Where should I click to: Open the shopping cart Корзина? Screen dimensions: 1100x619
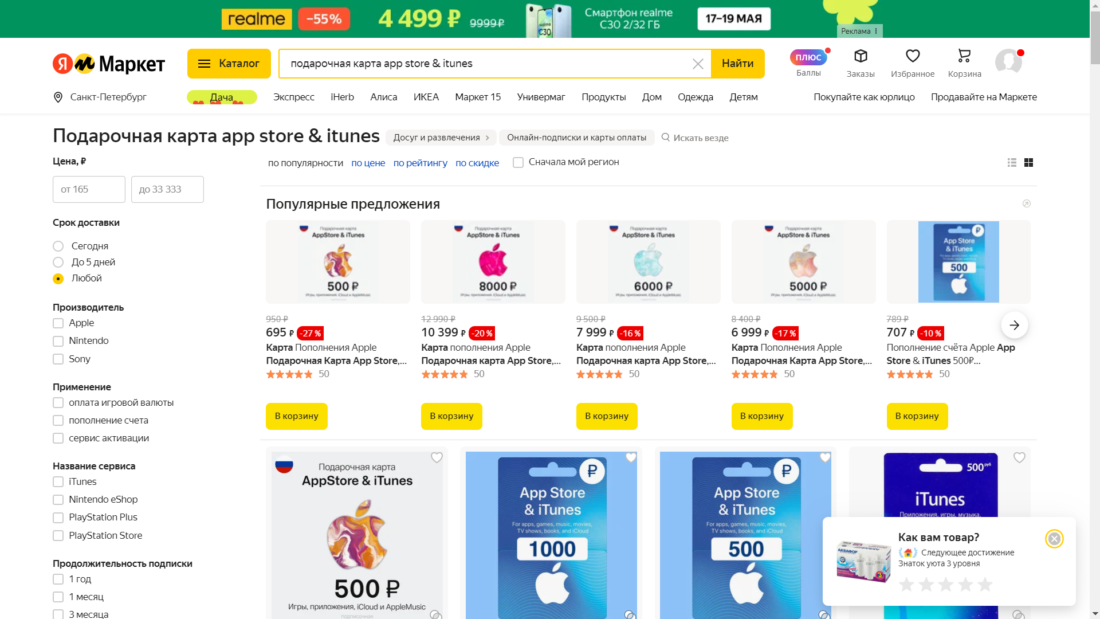pyautogui.click(x=963, y=62)
